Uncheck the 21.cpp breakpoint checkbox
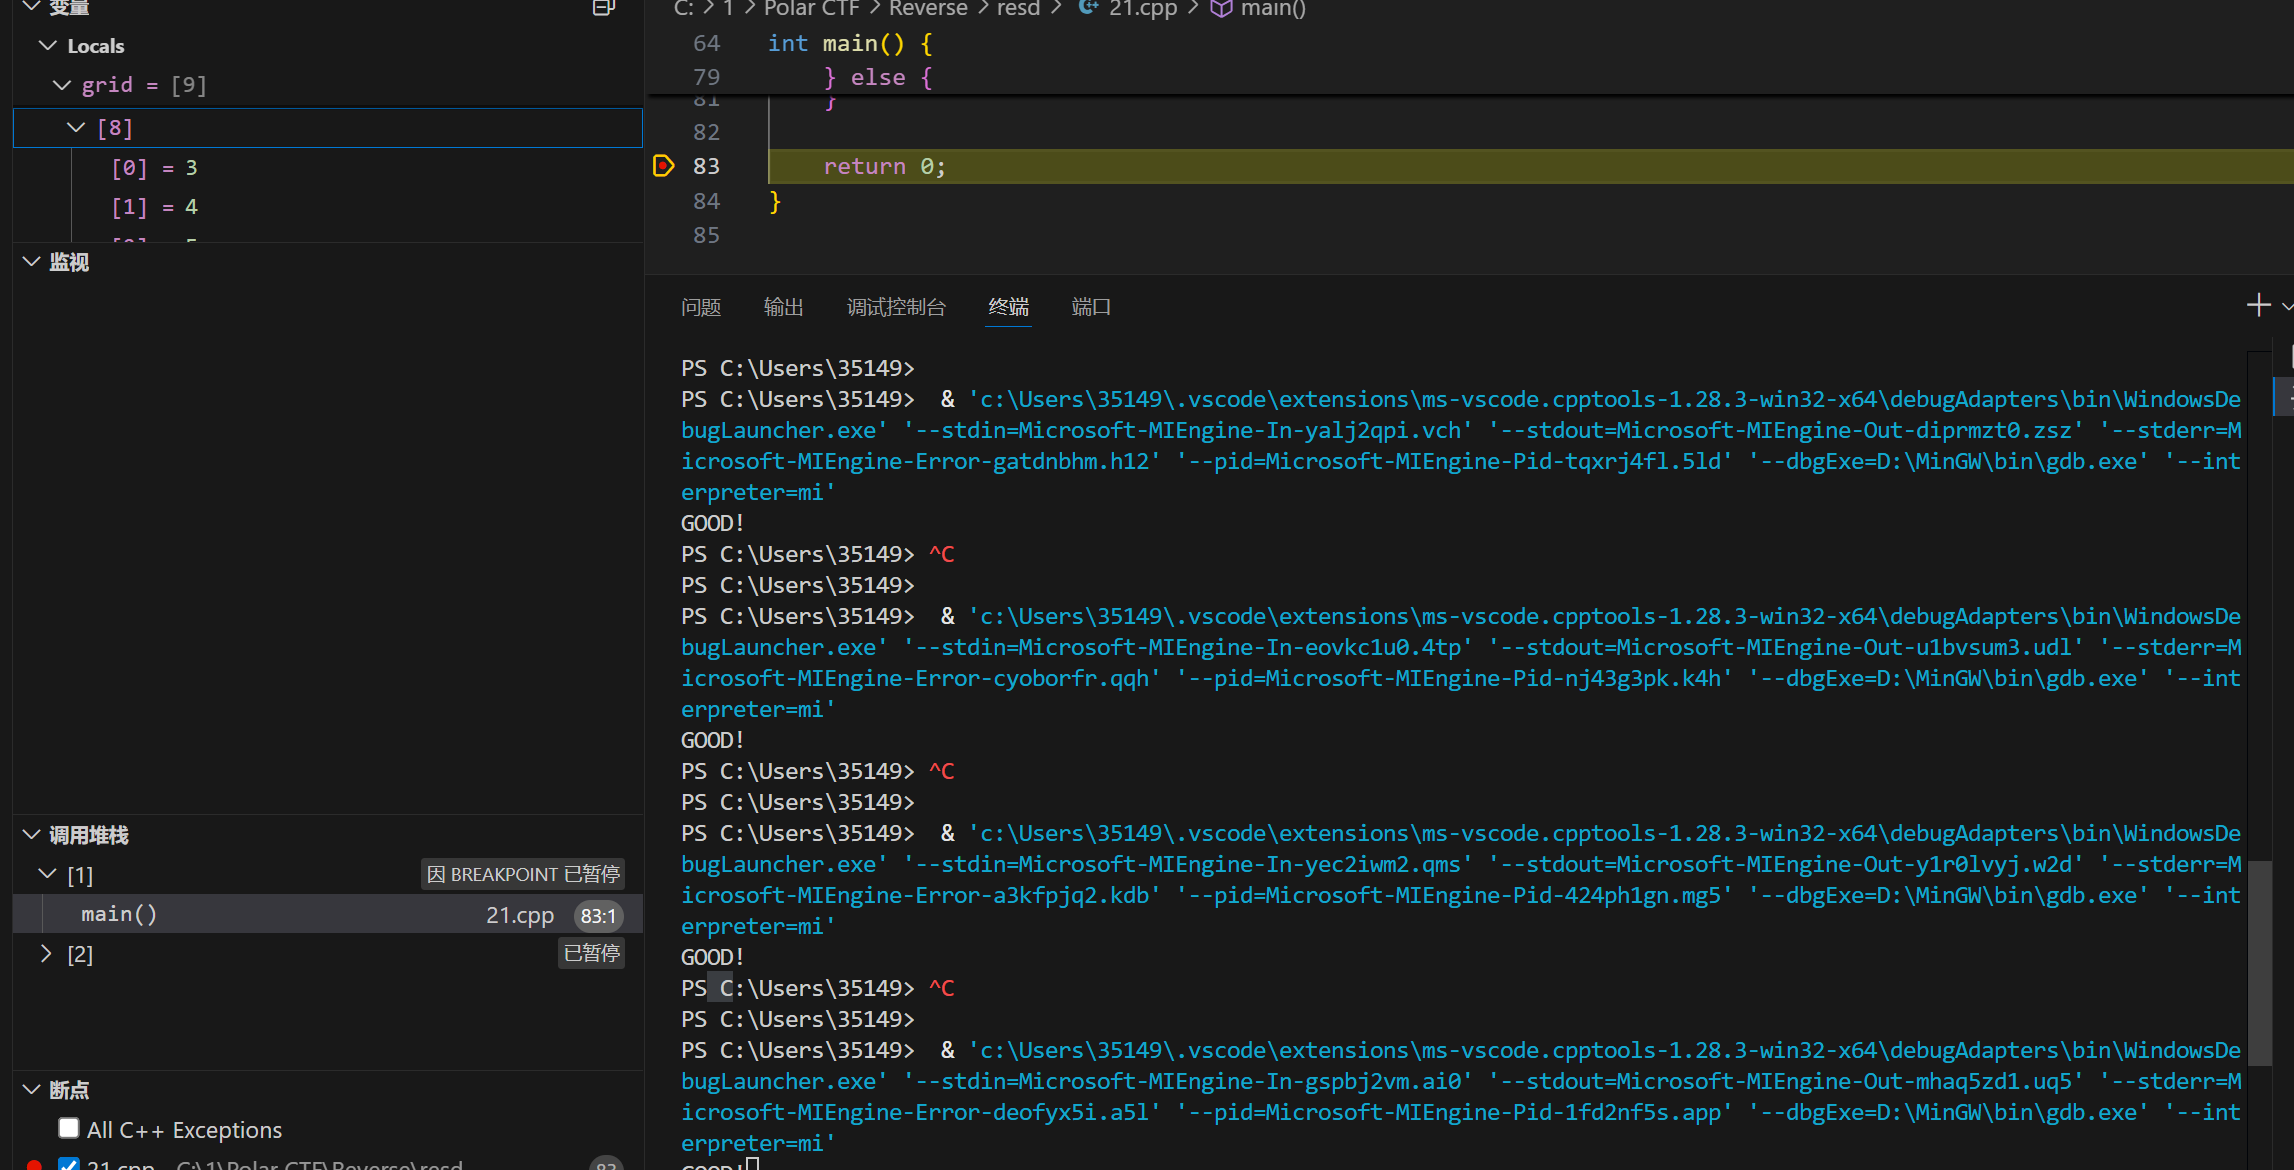The width and height of the screenshot is (2294, 1170). 69,1164
